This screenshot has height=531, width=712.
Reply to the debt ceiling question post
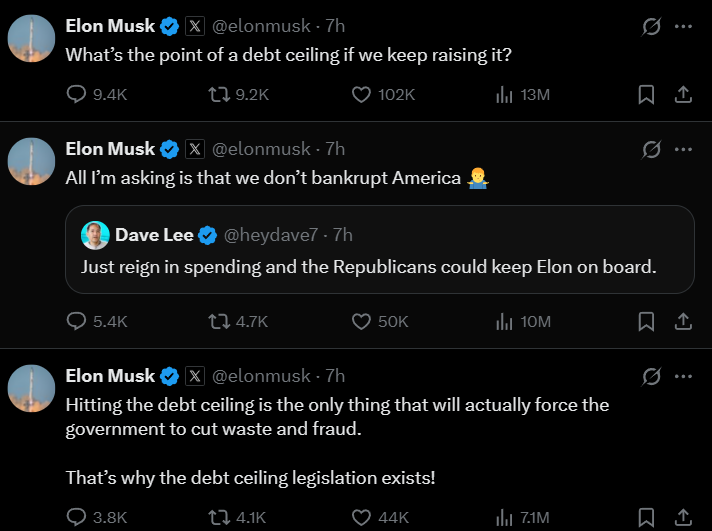[78, 94]
